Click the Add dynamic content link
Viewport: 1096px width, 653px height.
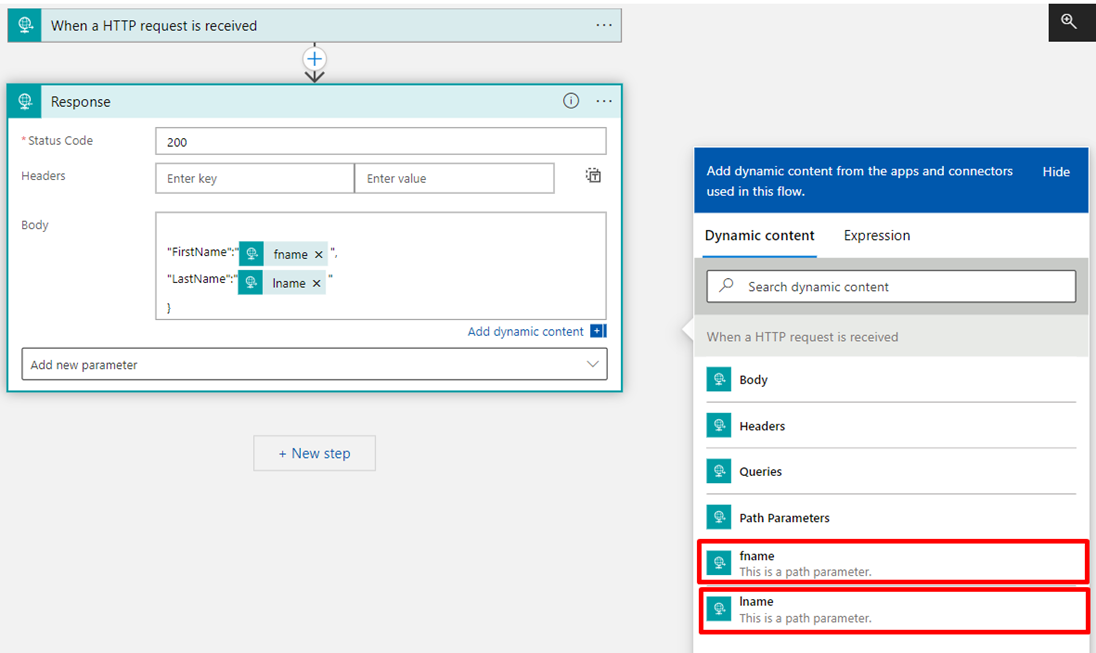point(526,332)
